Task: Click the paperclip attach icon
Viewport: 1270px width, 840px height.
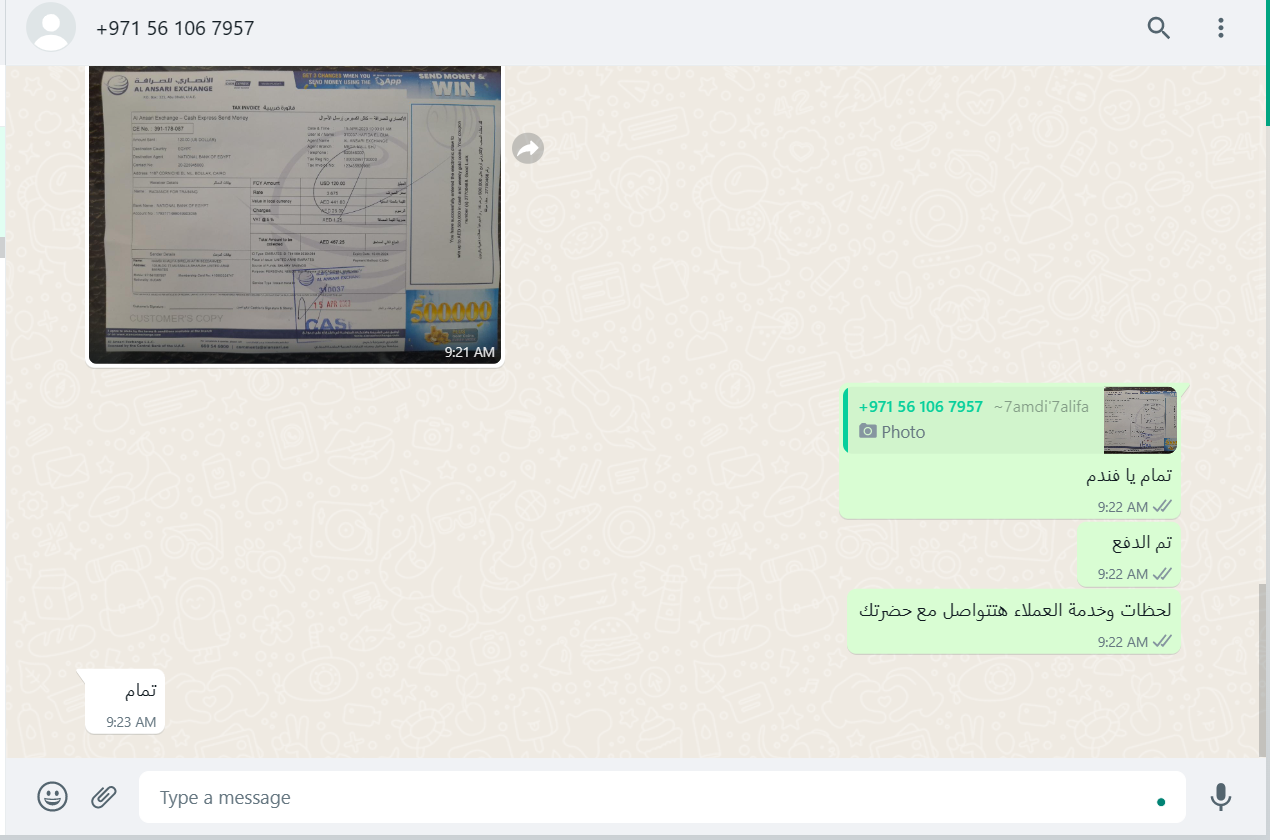Action: [x=103, y=797]
